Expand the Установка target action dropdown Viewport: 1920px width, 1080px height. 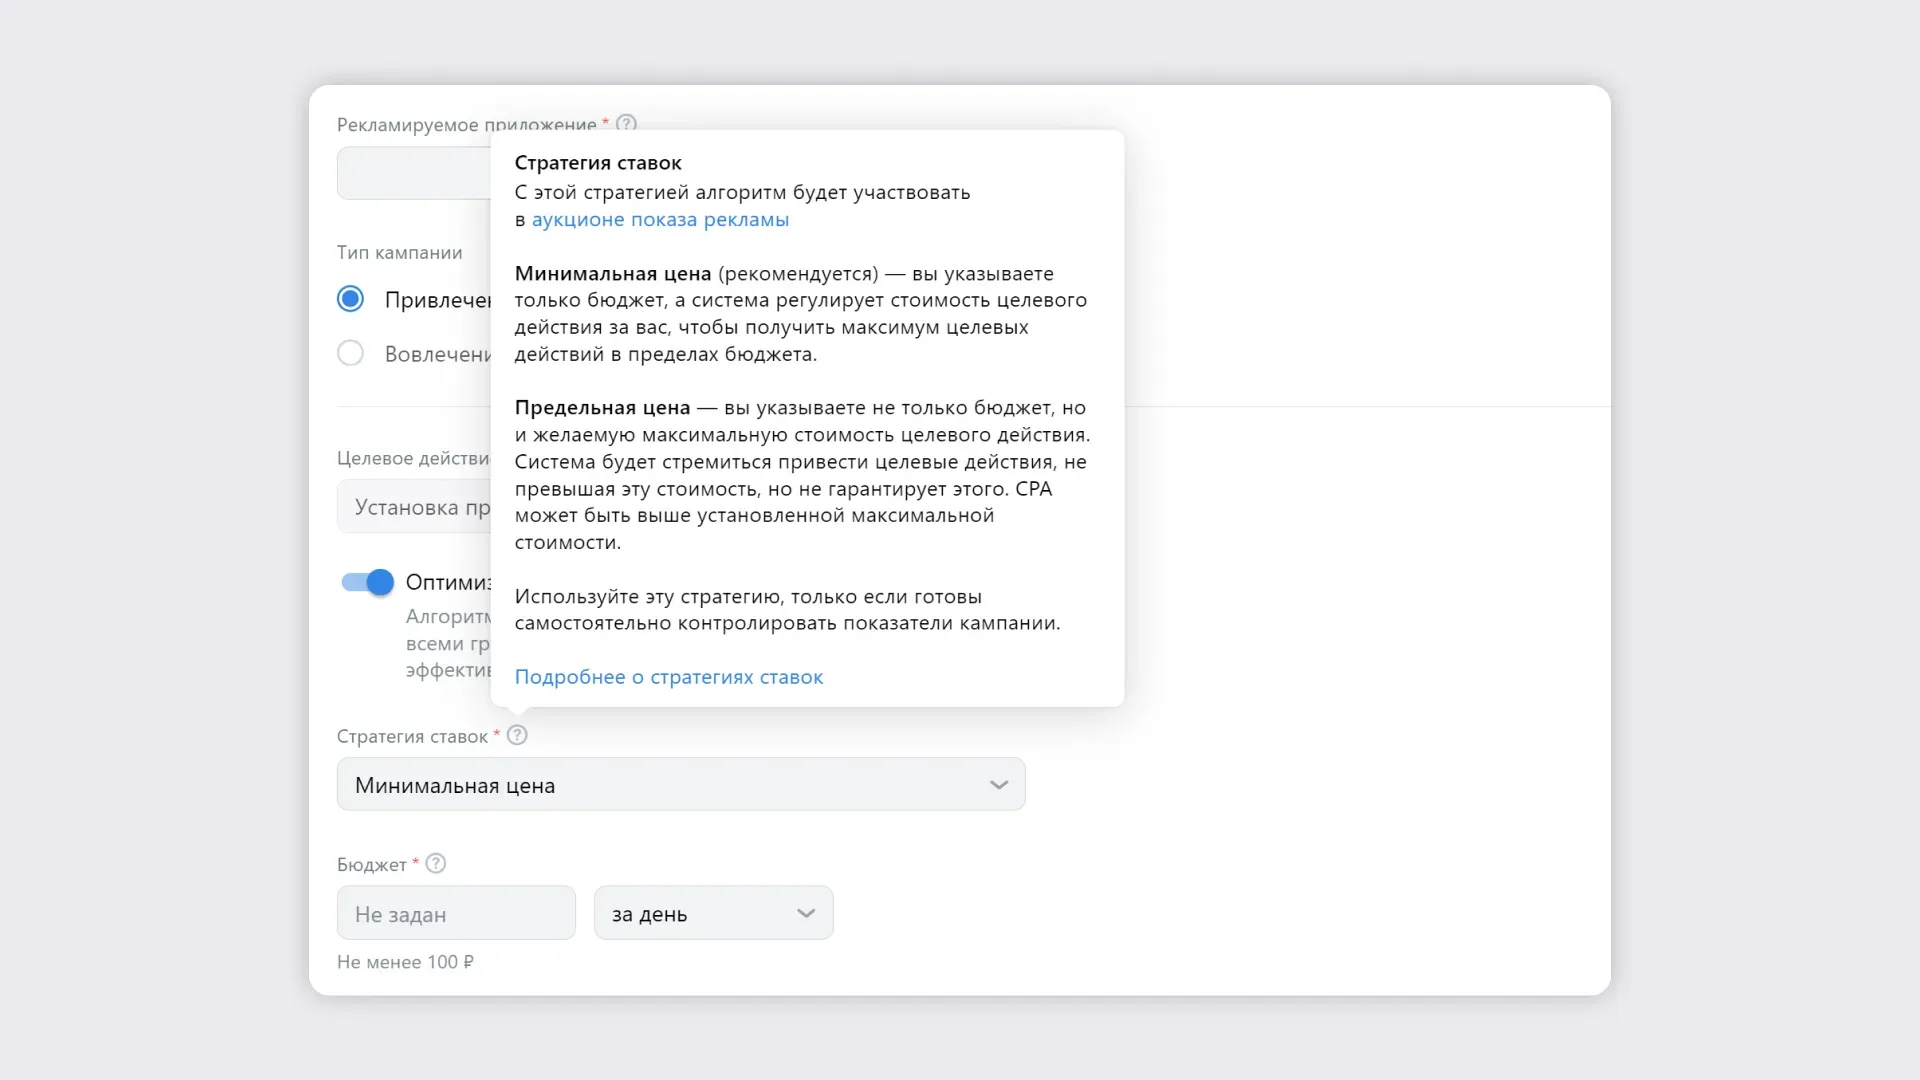click(414, 507)
